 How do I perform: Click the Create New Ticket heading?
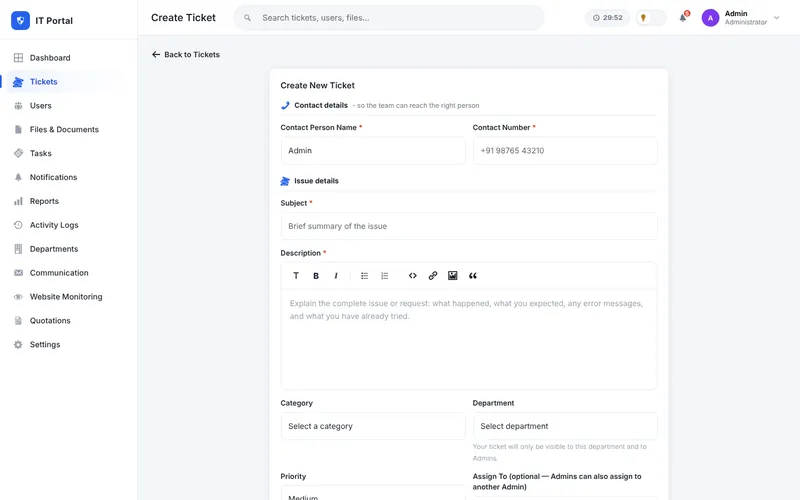pyautogui.click(x=317, y=85)
